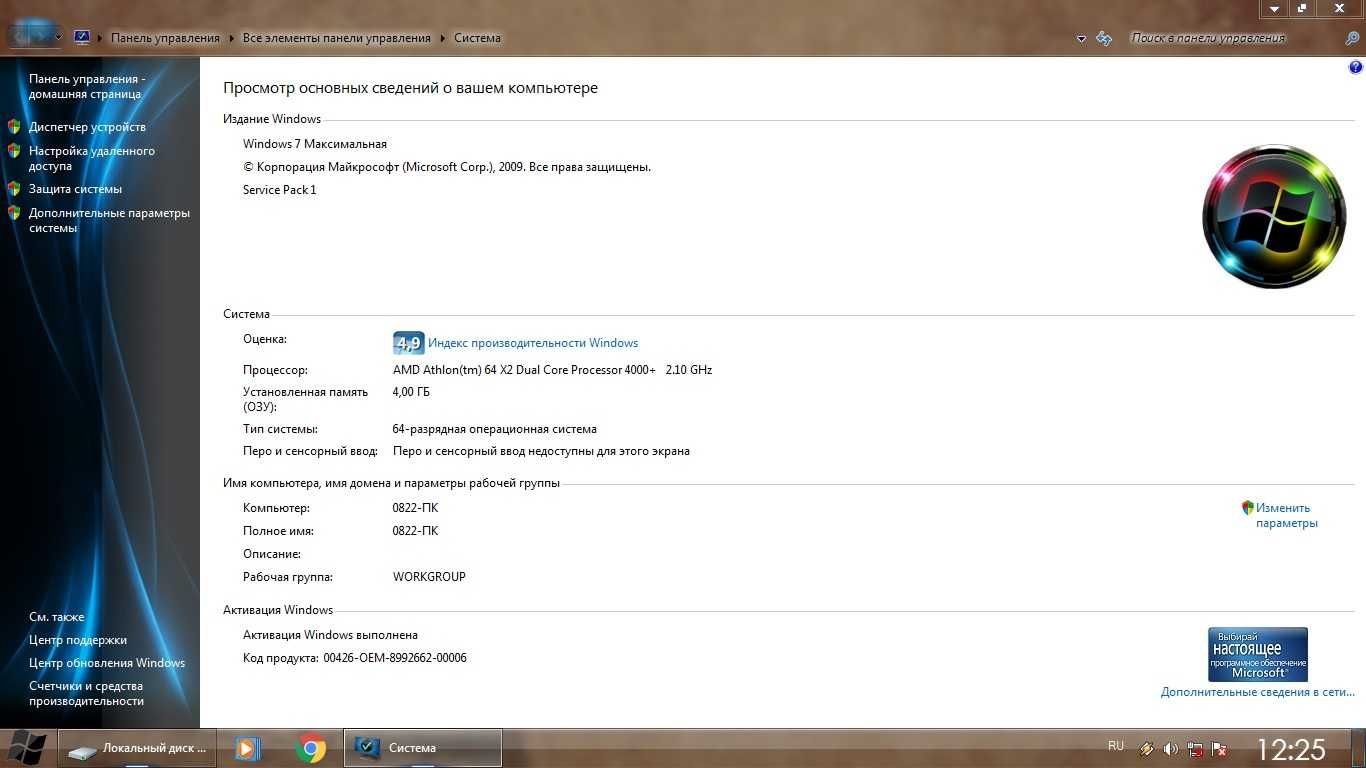Viewport: 1366px width, 768px height.
Task: Click the product code 00426-OEM-8992662-00006
Action: [395, 658]
